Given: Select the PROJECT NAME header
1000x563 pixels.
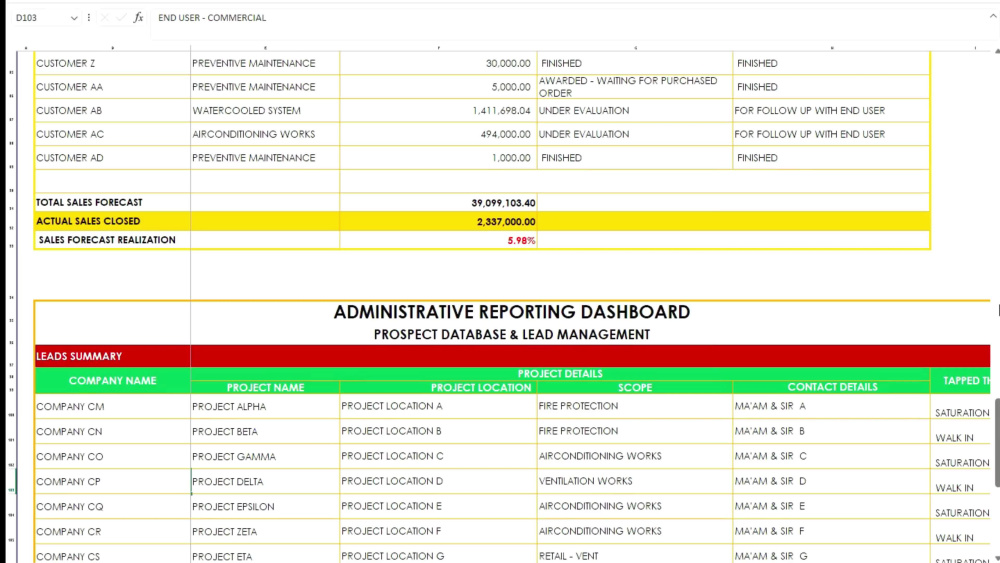Looking at the screenshot, I should pyautogui.click(x=265, y=387).
